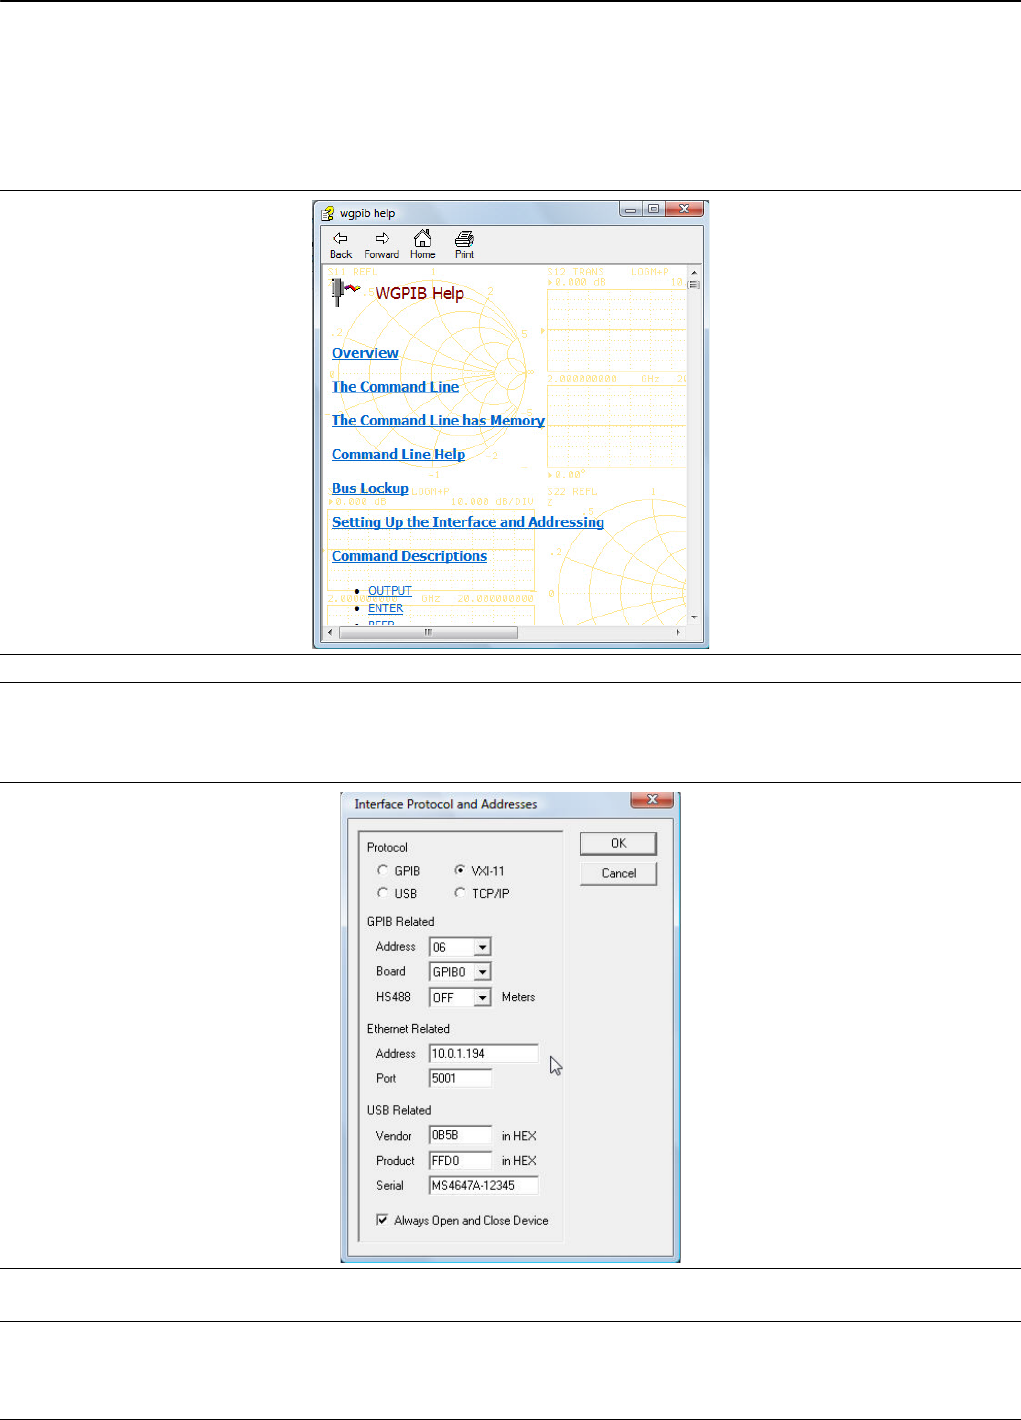The height and width of the screenshot is (1420, 1021).
Task: Open the ENTER command link
Action: [x=385, y=608]
